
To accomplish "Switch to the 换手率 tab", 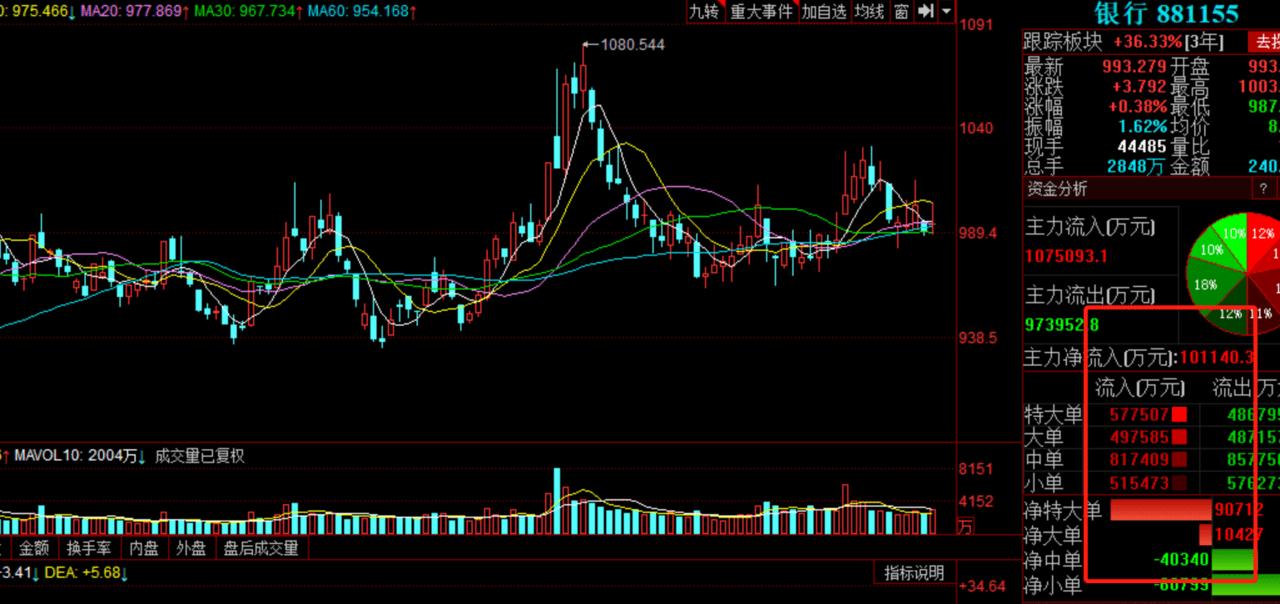I will [x=88, y=548].
